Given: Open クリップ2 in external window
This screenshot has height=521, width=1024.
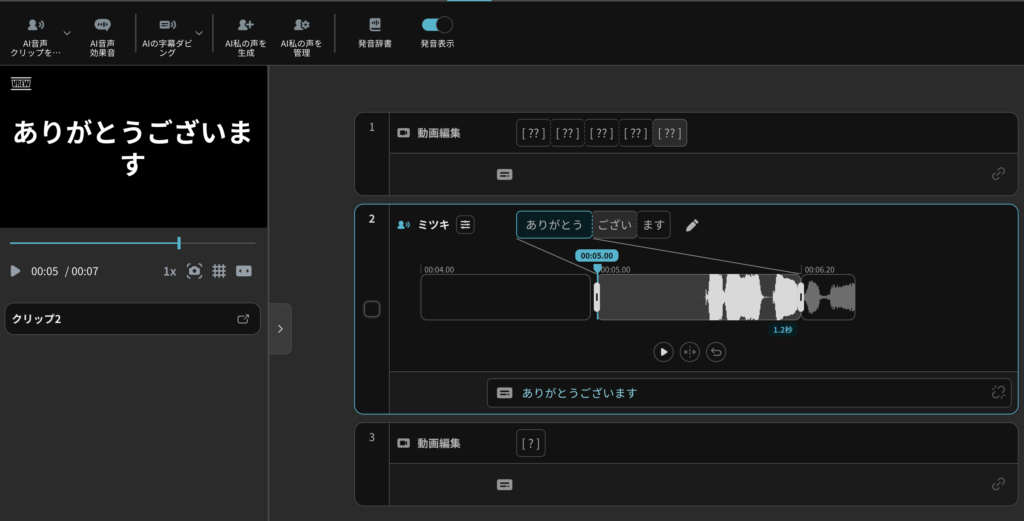Looking at the screenshot, I should [x=243, y=319].
